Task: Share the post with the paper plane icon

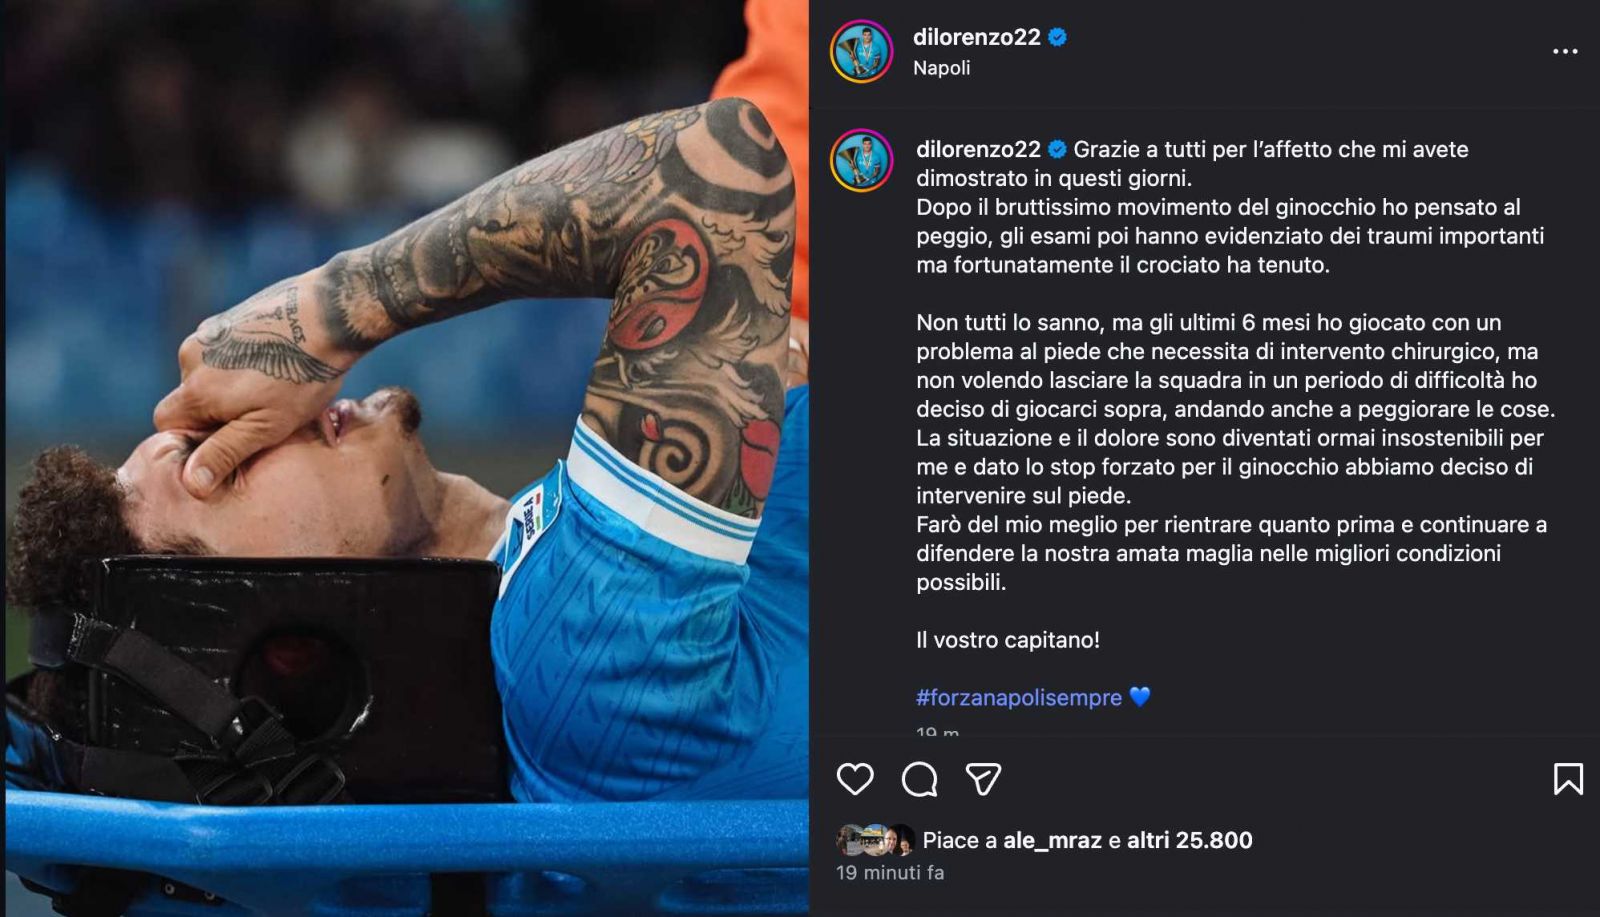Action: [x=983, y=779]
